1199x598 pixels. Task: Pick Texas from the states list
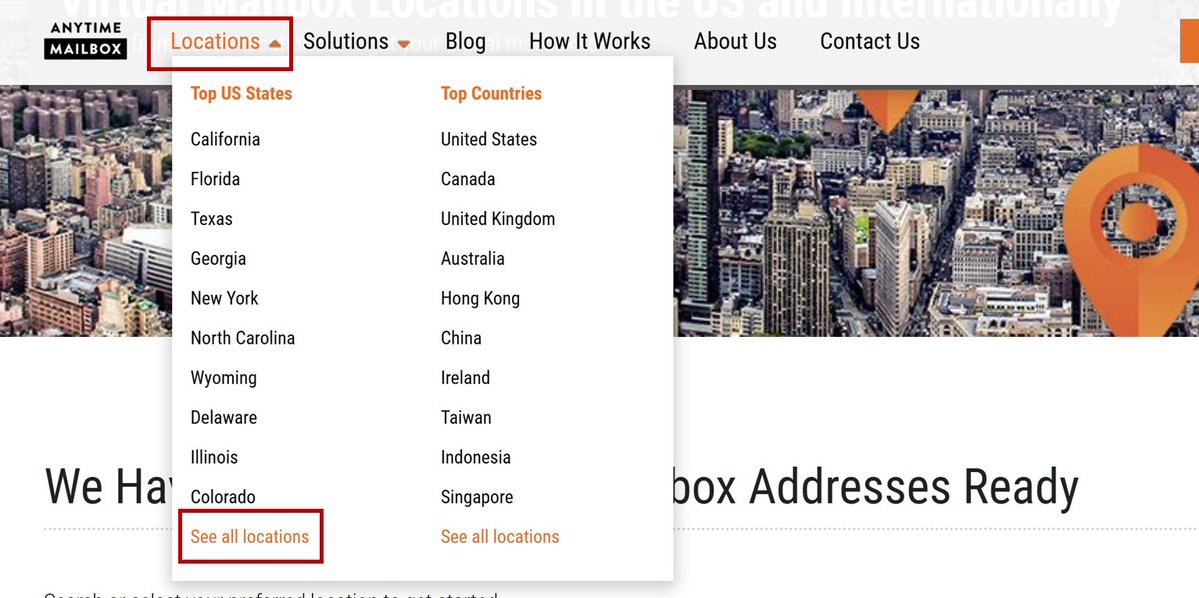click(x=211, y=219)
